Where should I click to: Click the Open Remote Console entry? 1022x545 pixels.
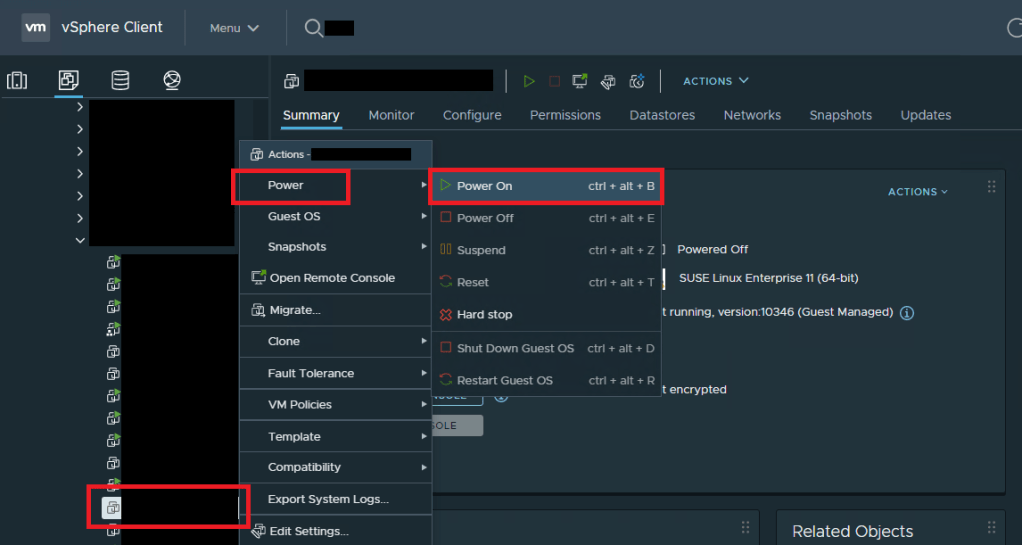pos(331,278)
